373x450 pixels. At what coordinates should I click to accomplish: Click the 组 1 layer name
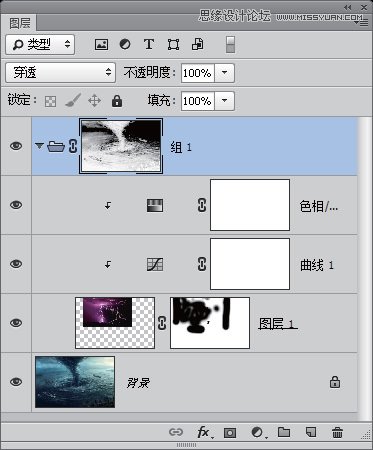[x=181, y=147]
